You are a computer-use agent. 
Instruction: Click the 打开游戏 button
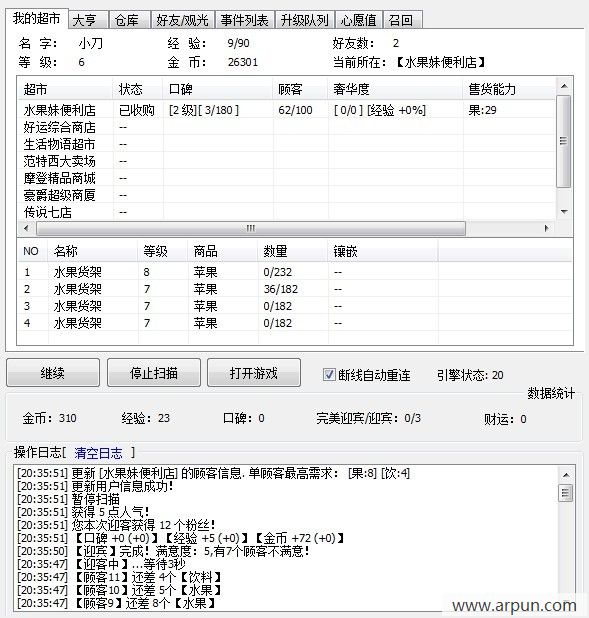click(254, 372)
